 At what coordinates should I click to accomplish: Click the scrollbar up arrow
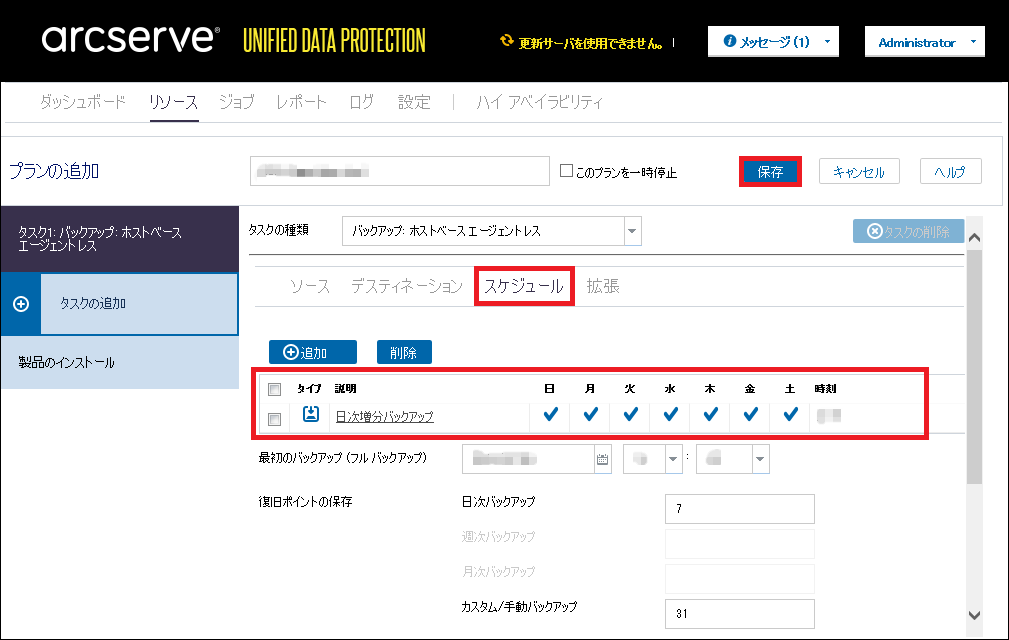point(974,237)
